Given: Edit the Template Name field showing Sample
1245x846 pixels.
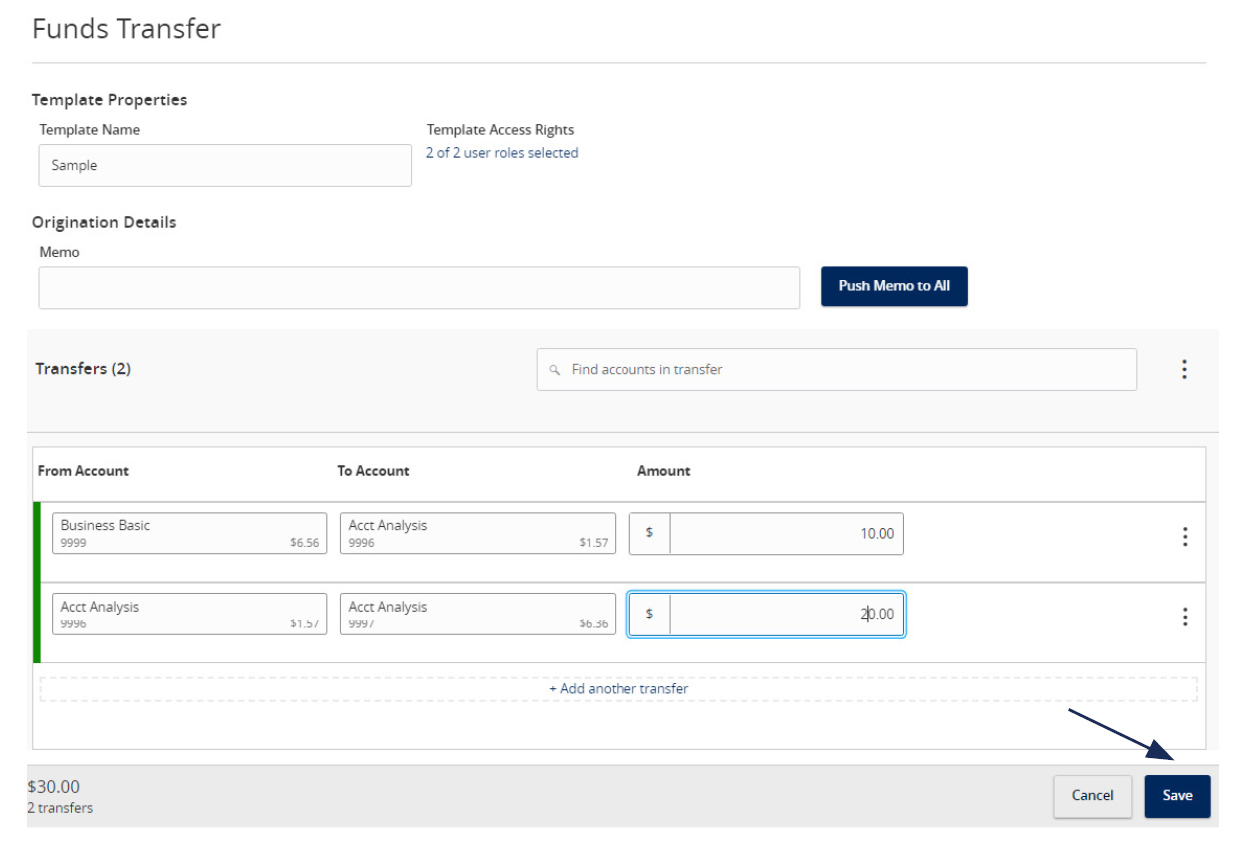Looking at the screenshot, I should 224,165.
